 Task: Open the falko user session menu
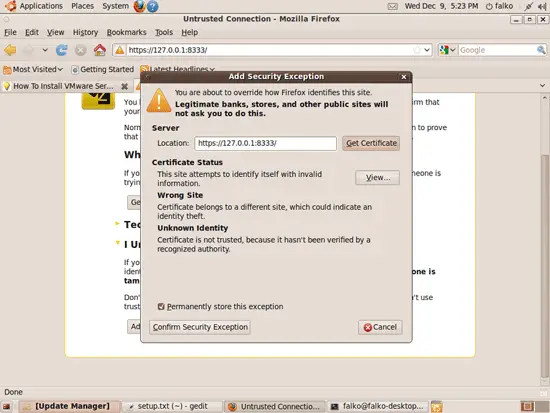point(499,6)
